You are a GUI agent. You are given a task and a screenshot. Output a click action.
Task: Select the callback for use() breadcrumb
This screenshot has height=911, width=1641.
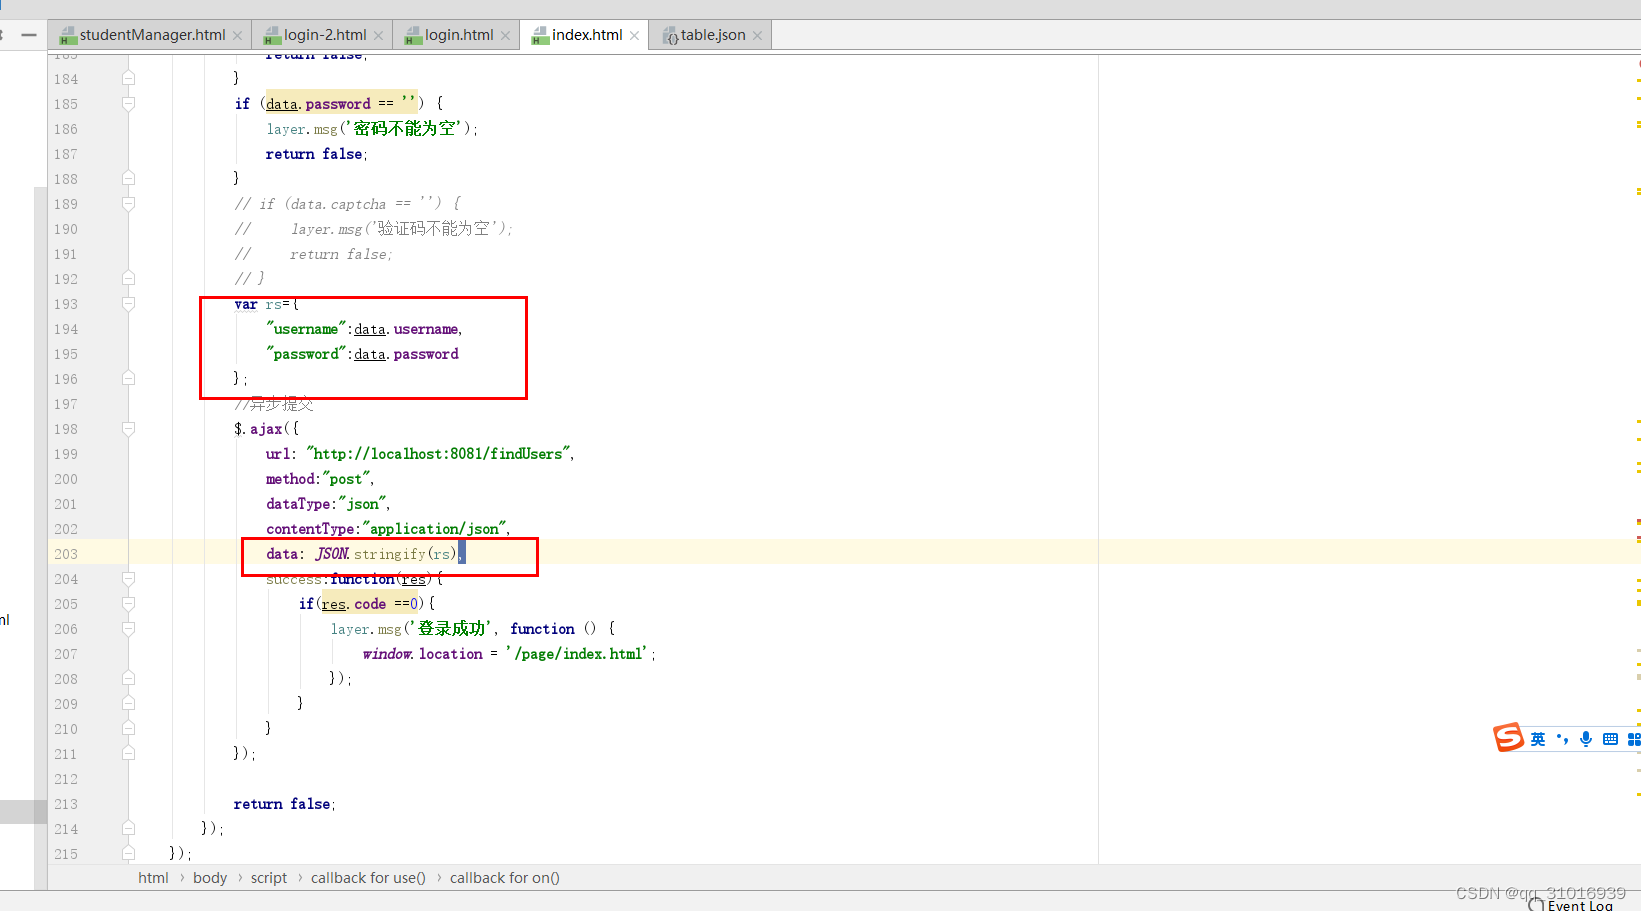[x=368, y=878]
